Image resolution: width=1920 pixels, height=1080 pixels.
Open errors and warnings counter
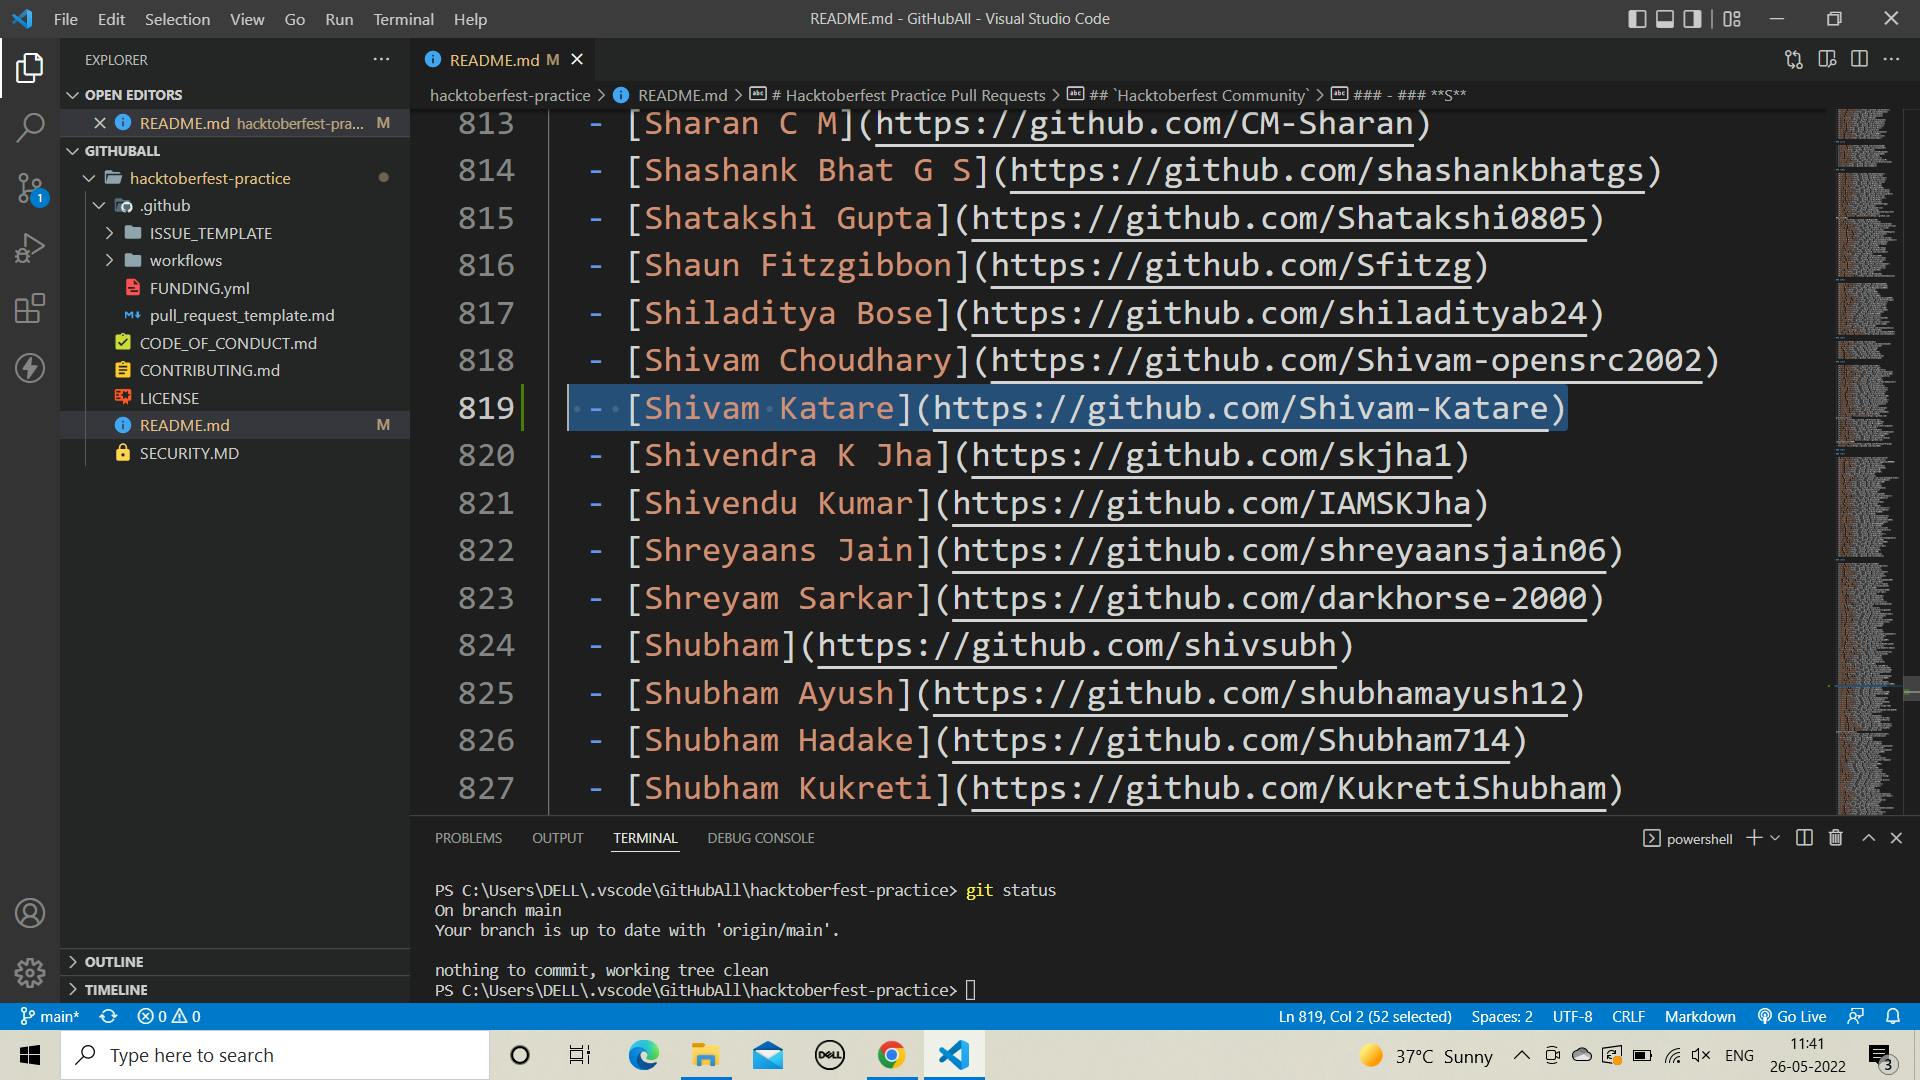[x=169, y=1016]
